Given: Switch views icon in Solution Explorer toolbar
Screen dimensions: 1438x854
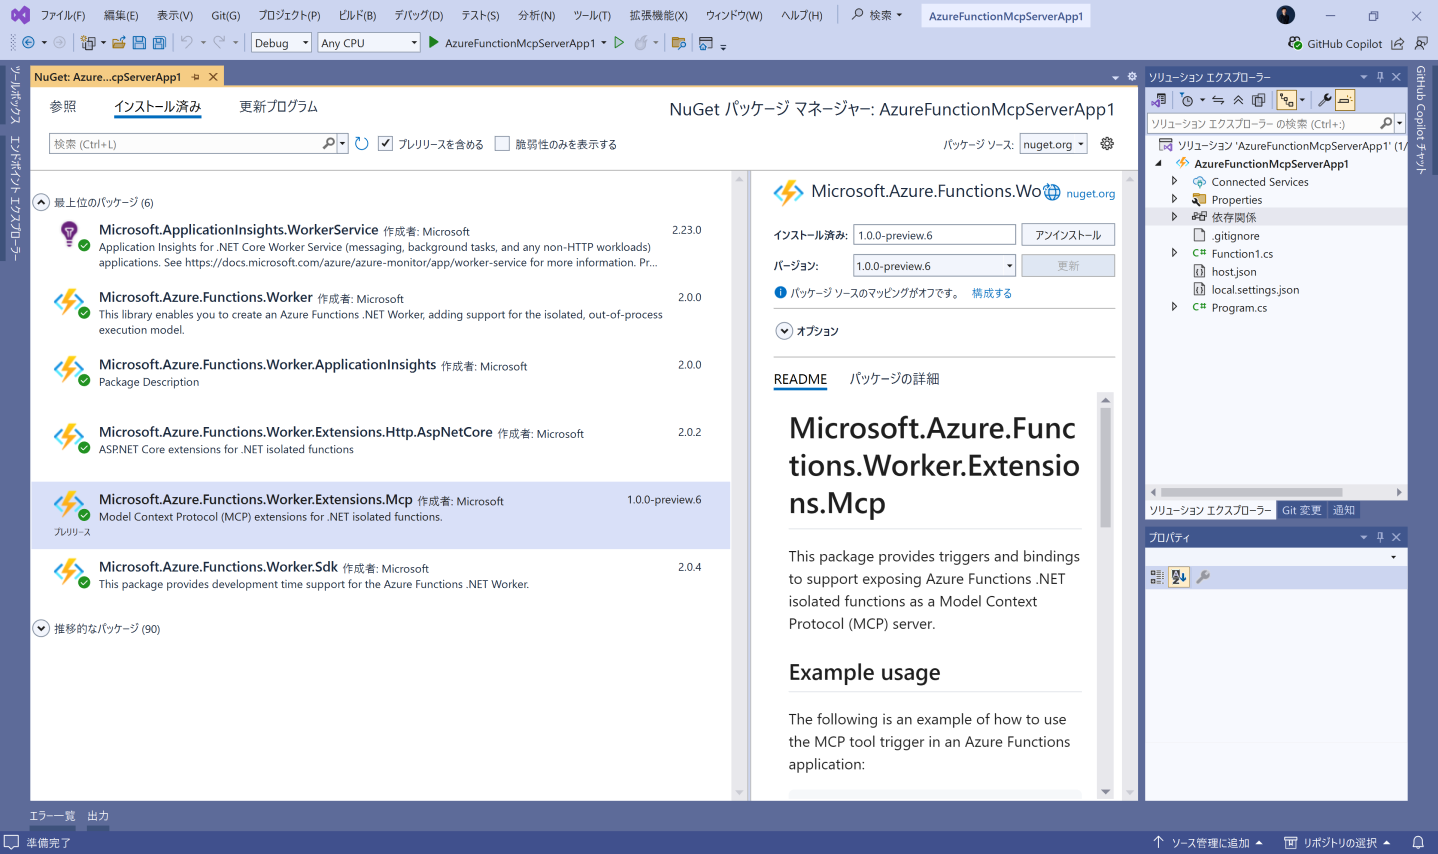Looking at the screenshot, I should click(x=1160, y=100).
